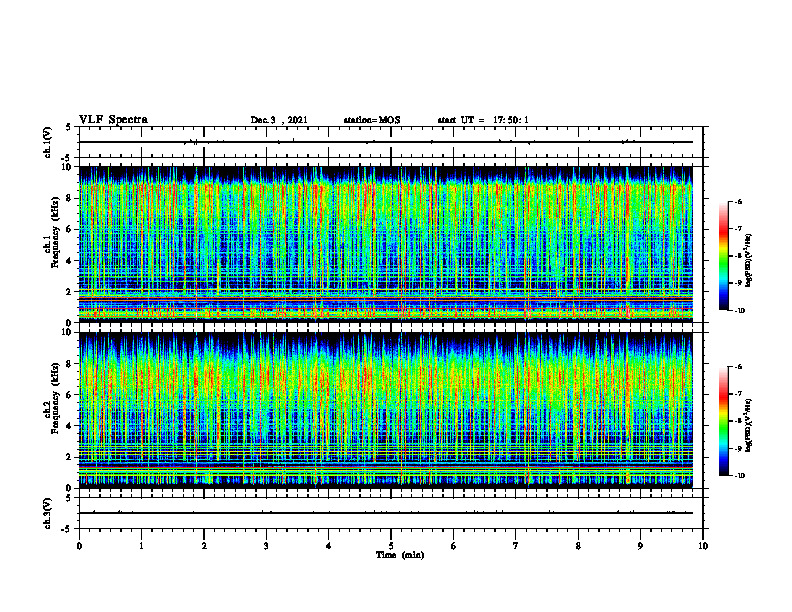The width and height of the screenshot is (792, 612).
Task: Click the "Time (min)" axis title
Action: [x=400, y=555]
